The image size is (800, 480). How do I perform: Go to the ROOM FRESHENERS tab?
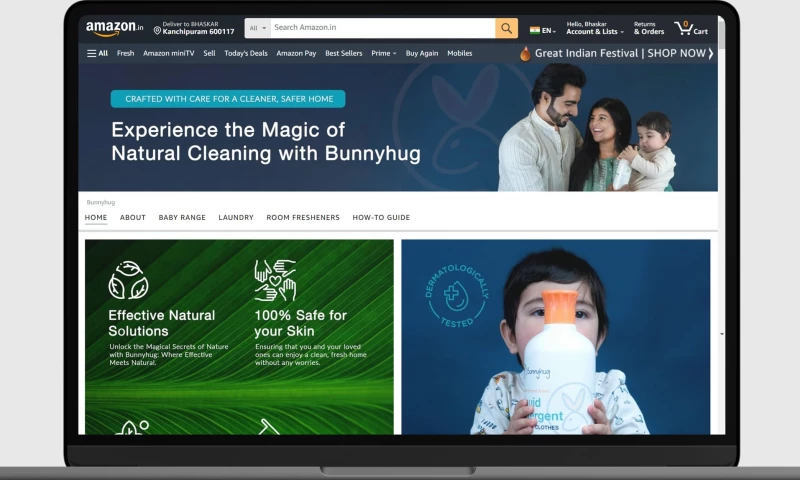click(303, 217)
